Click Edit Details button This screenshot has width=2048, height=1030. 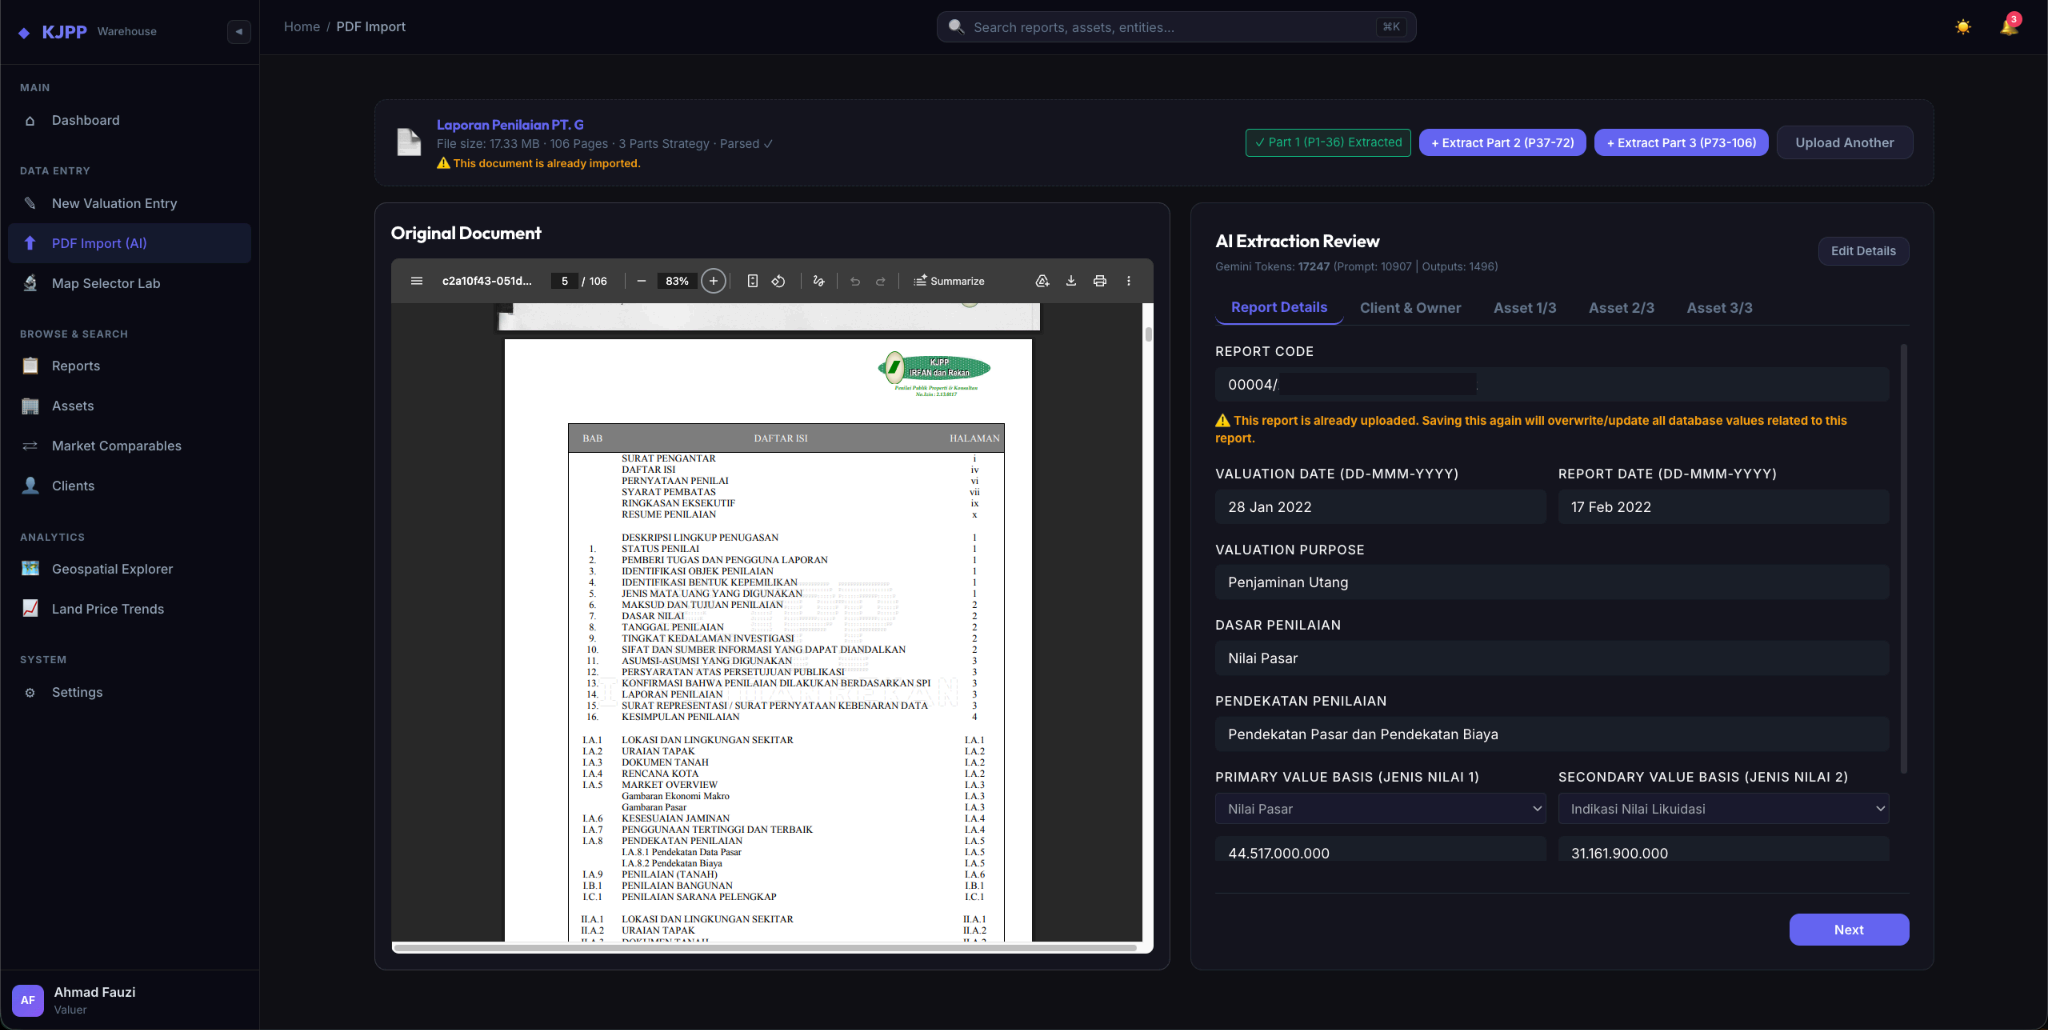point(1863,251)
